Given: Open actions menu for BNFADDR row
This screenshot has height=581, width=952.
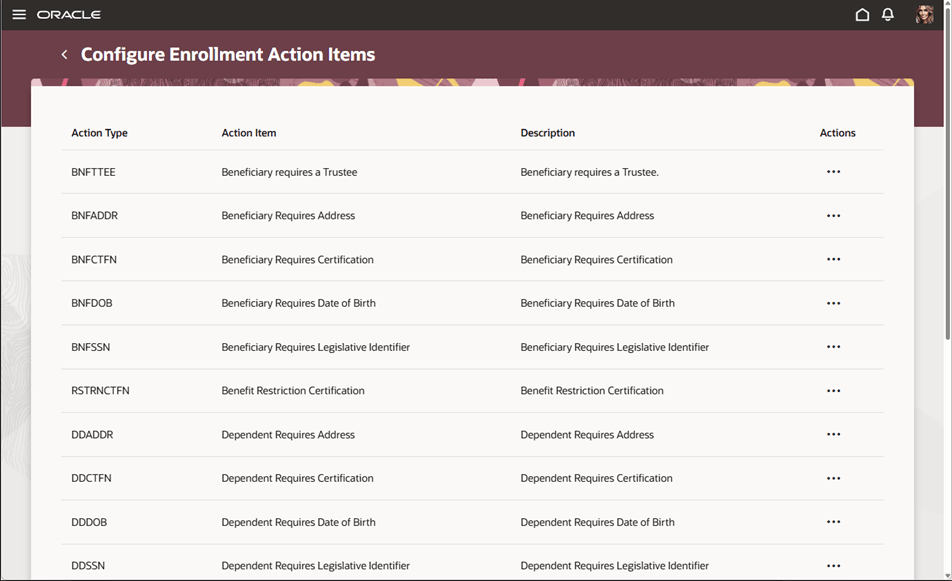Looking at the screenshot, I should [x=834, y=216].
